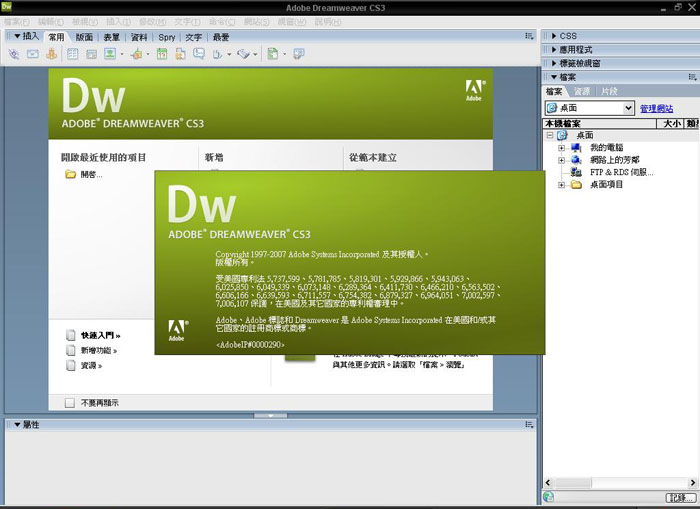Open the Head icon dropdown arrow
Viewport: 700px width, 509px height.
[229, 54]
